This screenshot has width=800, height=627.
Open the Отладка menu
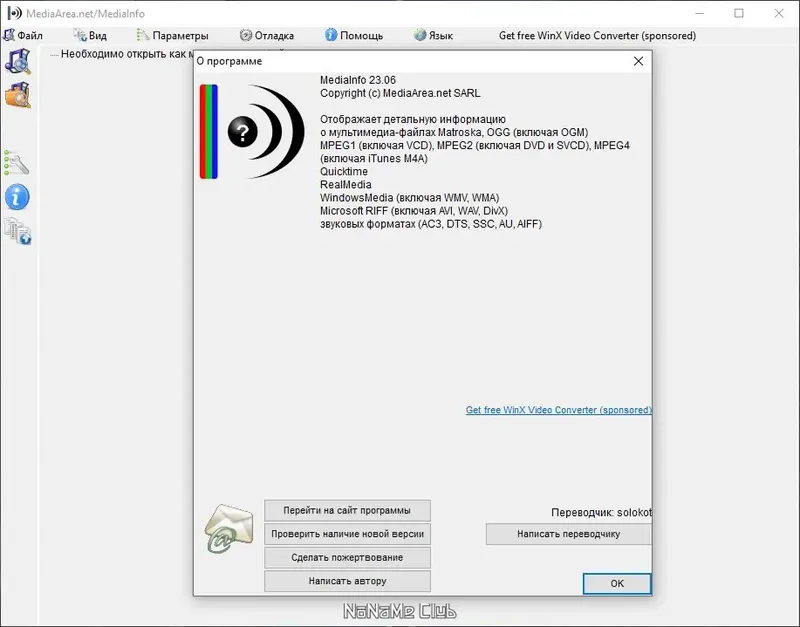coord(267,35)
